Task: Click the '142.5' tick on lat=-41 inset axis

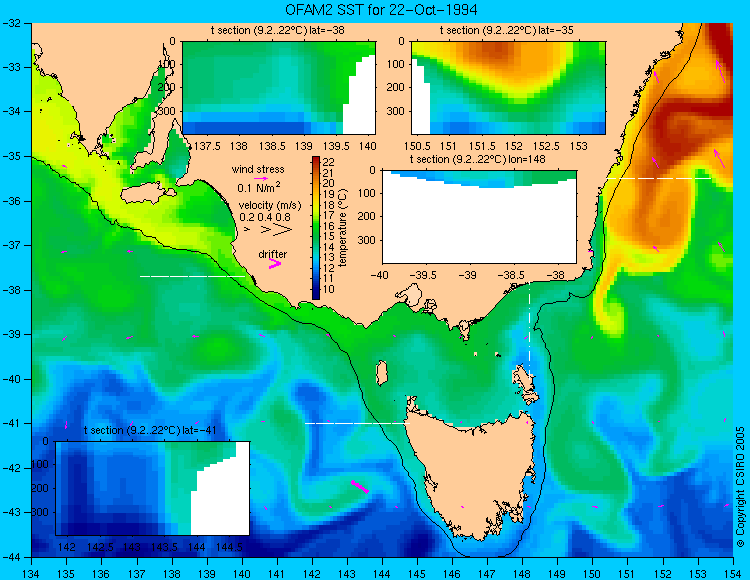Action: [100, 547]
